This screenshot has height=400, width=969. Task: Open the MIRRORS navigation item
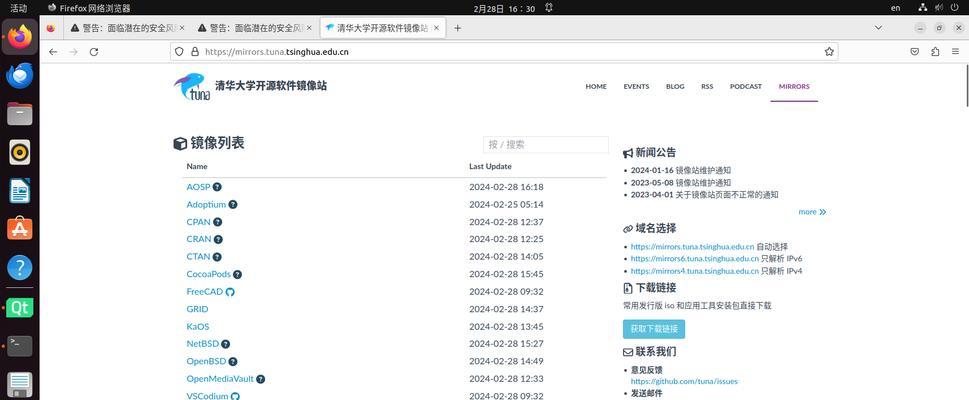click(793, 87)
